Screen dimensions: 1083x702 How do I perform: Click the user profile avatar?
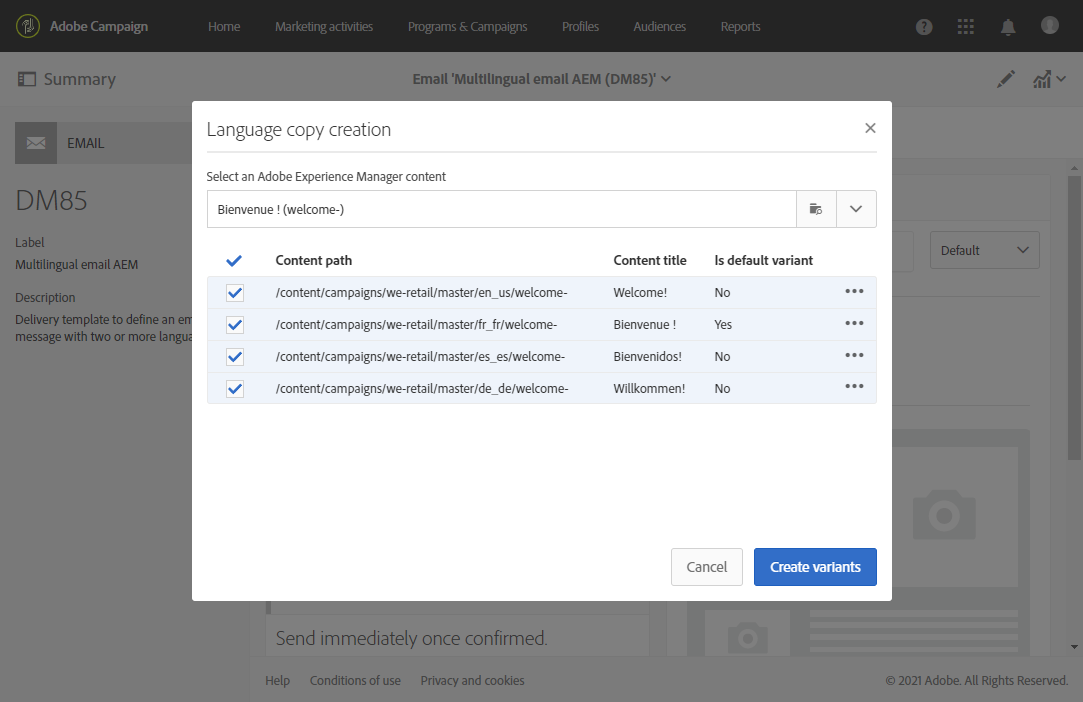click(1049, 25)
